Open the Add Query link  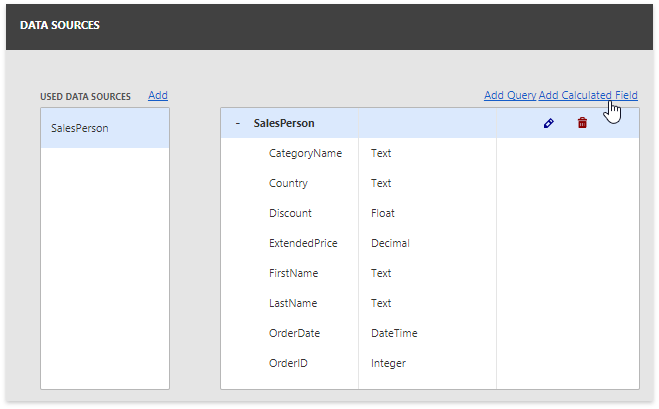point(510,96)
